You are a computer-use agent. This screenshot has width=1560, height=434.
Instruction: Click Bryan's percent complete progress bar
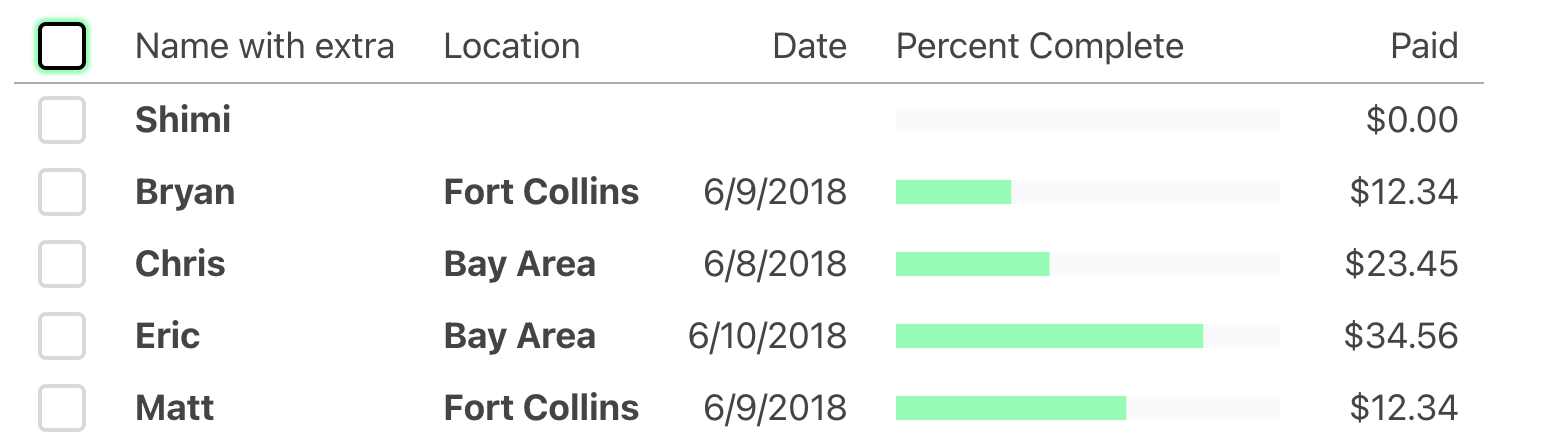tap(1088, 192)
